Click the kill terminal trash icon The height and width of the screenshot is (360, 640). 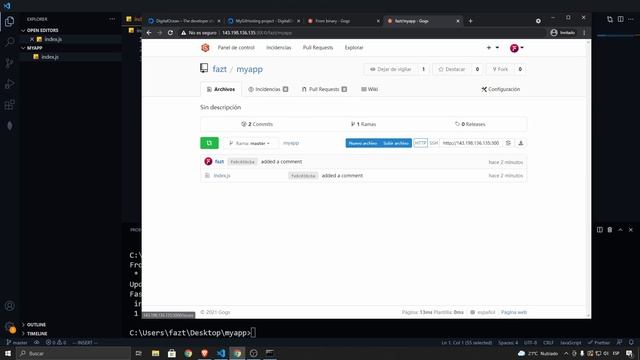click(610, 230)
